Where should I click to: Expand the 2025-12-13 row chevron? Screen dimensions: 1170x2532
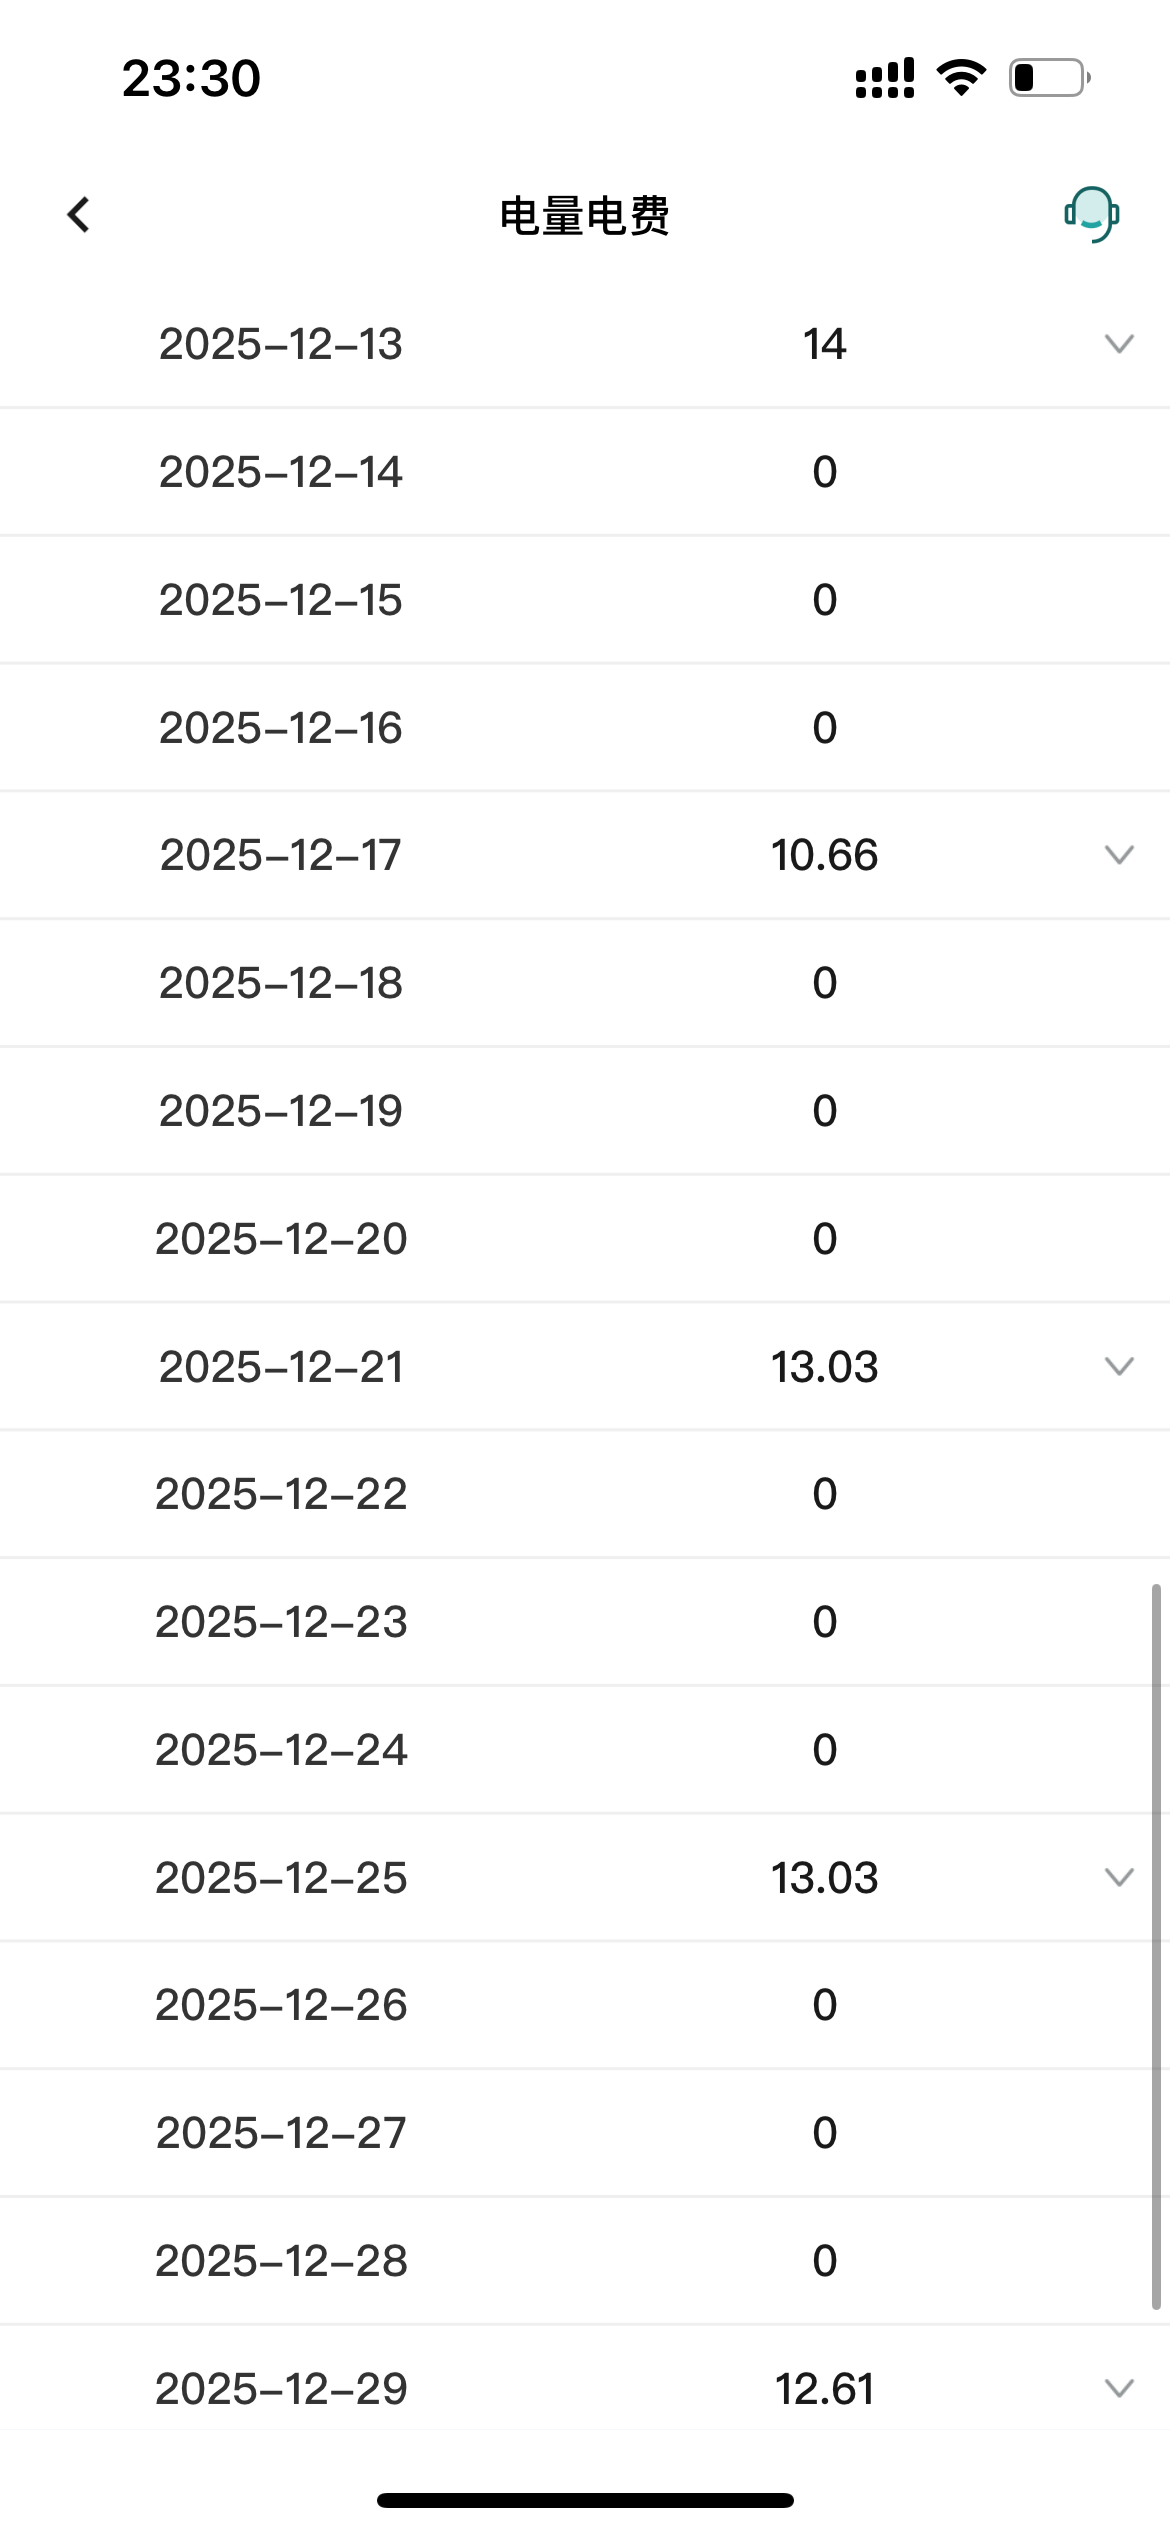tap(1119, 344)
